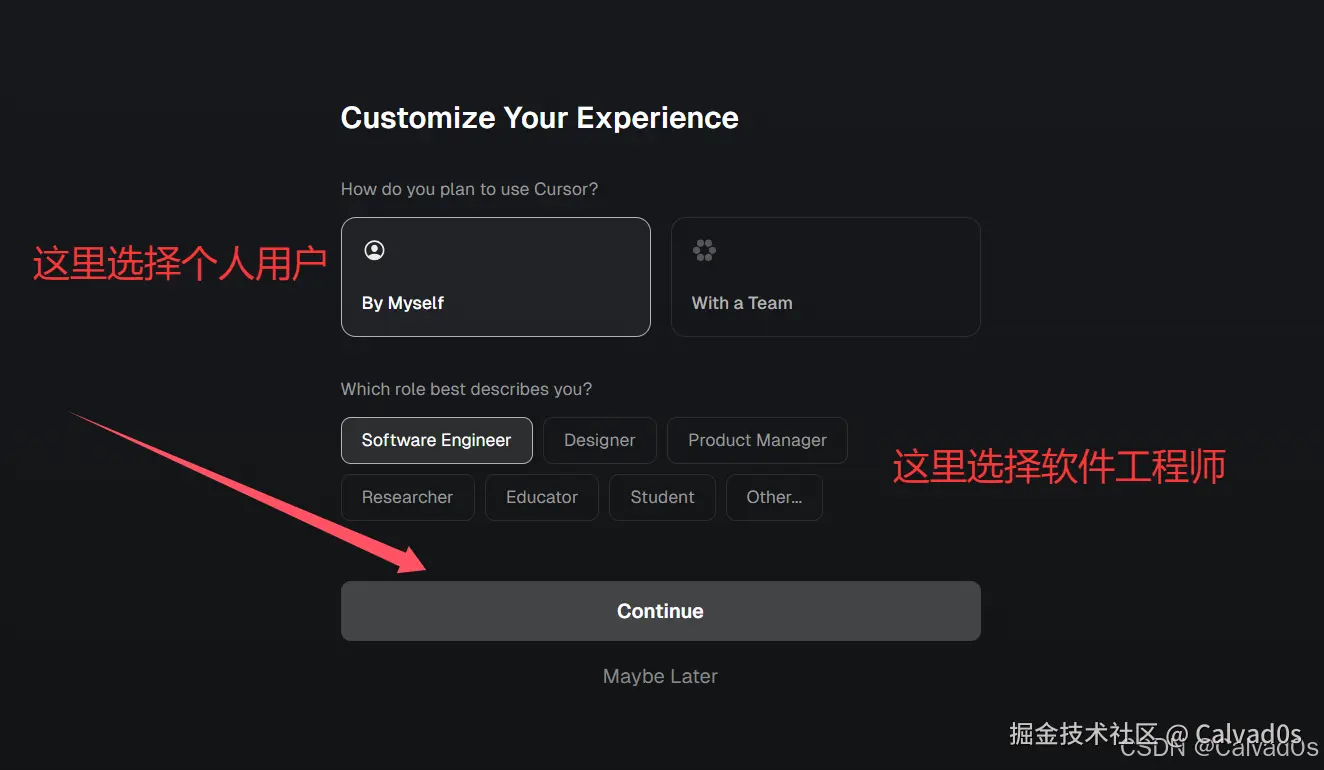Select the Researcher role option
1324x770 pixels.
click(408, 497)
